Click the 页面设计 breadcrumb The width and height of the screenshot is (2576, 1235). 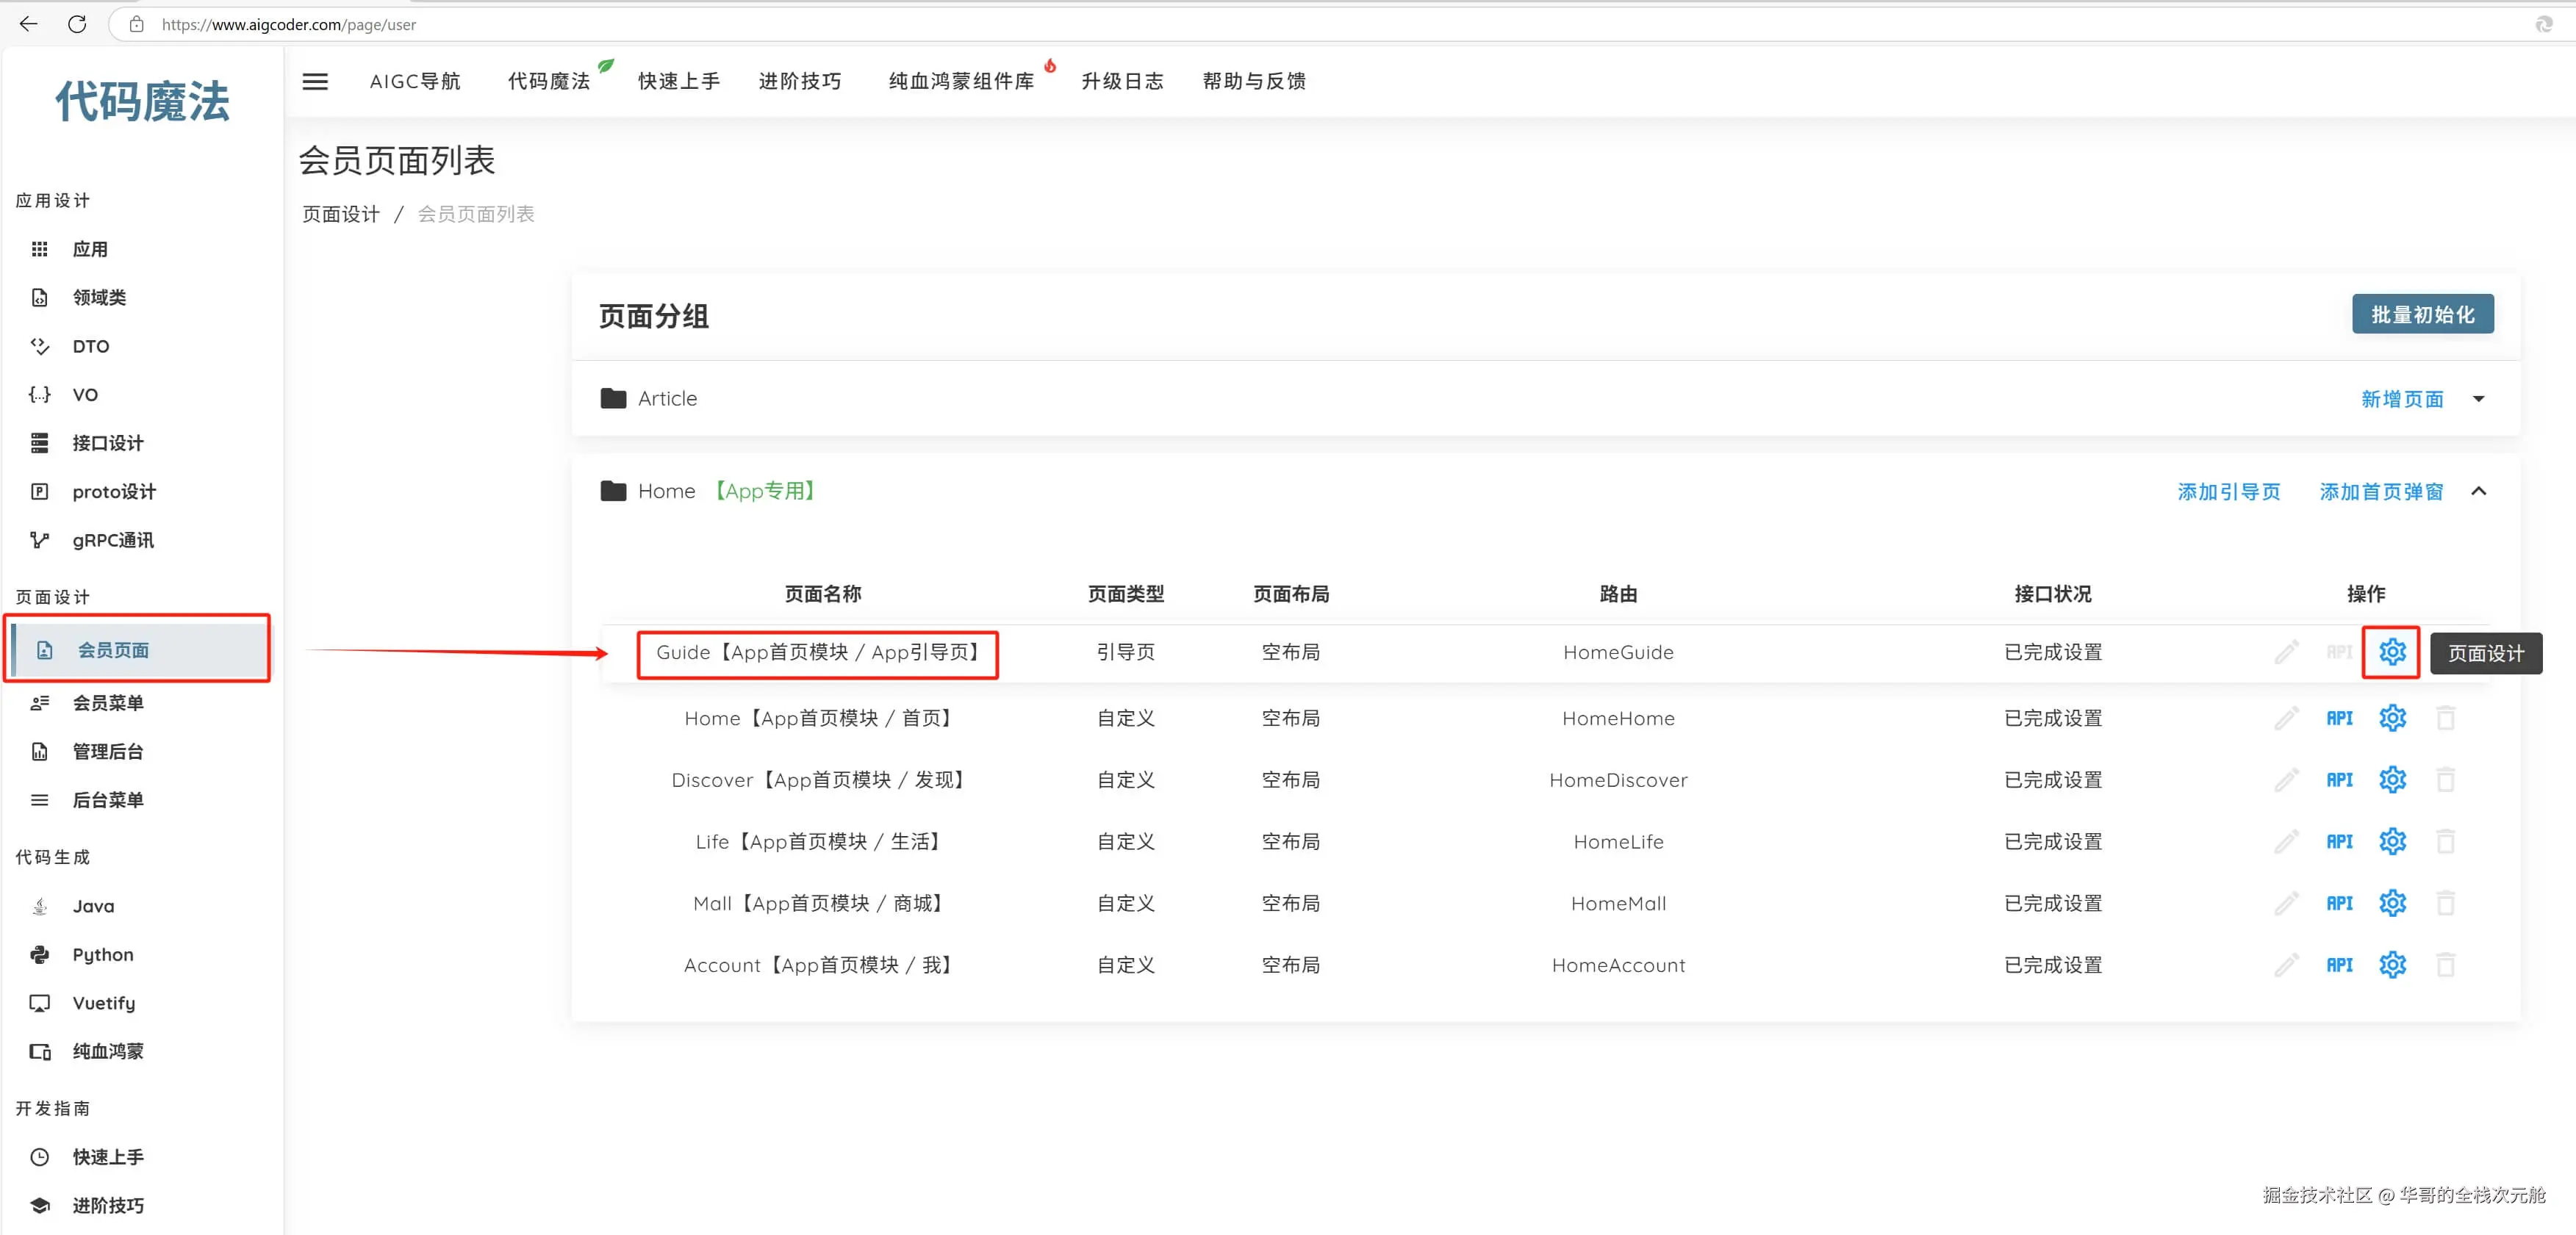pyautogui.click(x=341, y=214)
